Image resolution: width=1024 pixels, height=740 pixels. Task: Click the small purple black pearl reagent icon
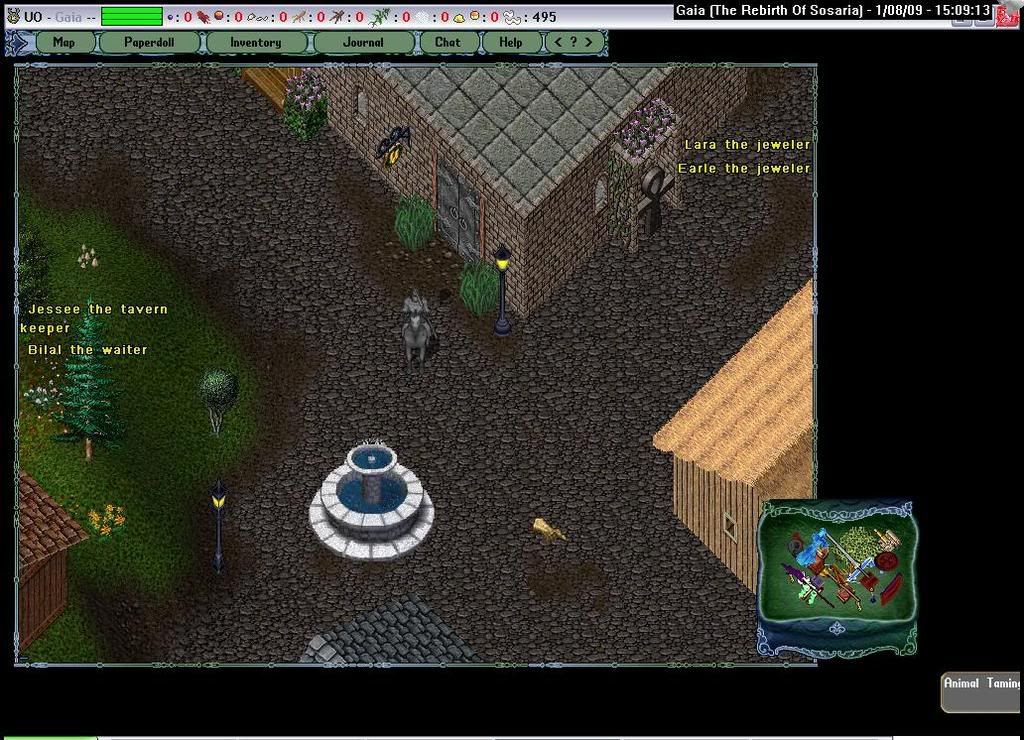coord(170,17)
